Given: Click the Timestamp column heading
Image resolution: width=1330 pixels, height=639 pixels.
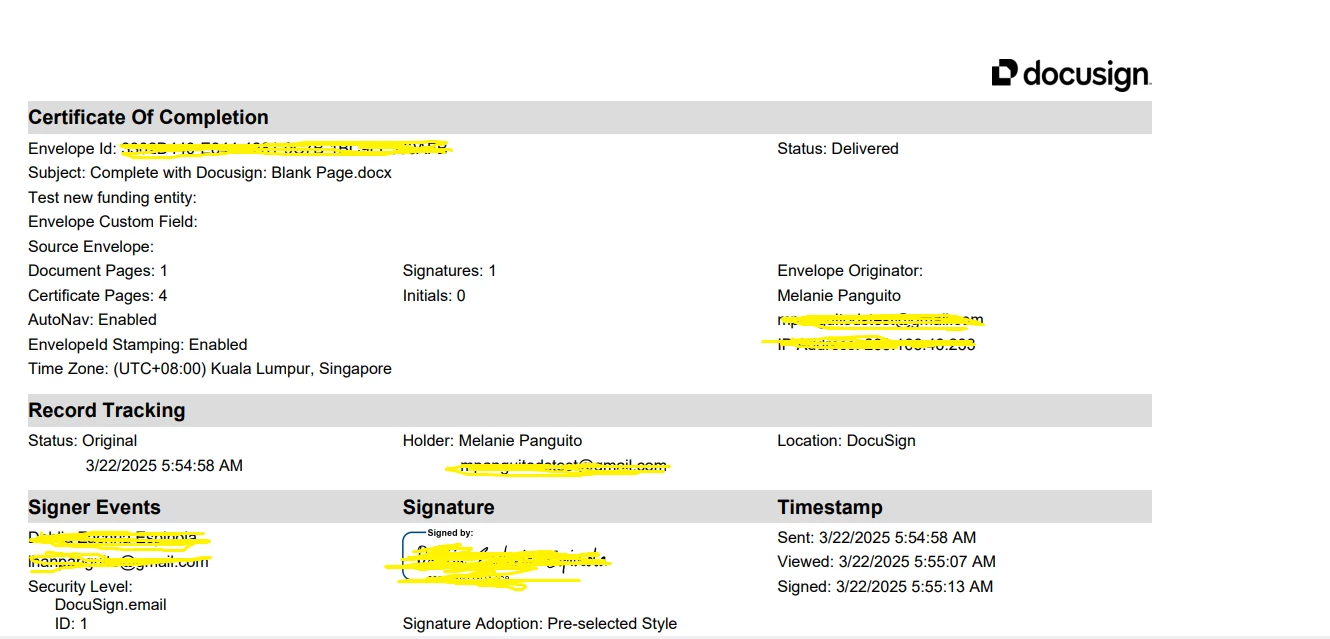Looking at the screenshot, I should 830,507.
